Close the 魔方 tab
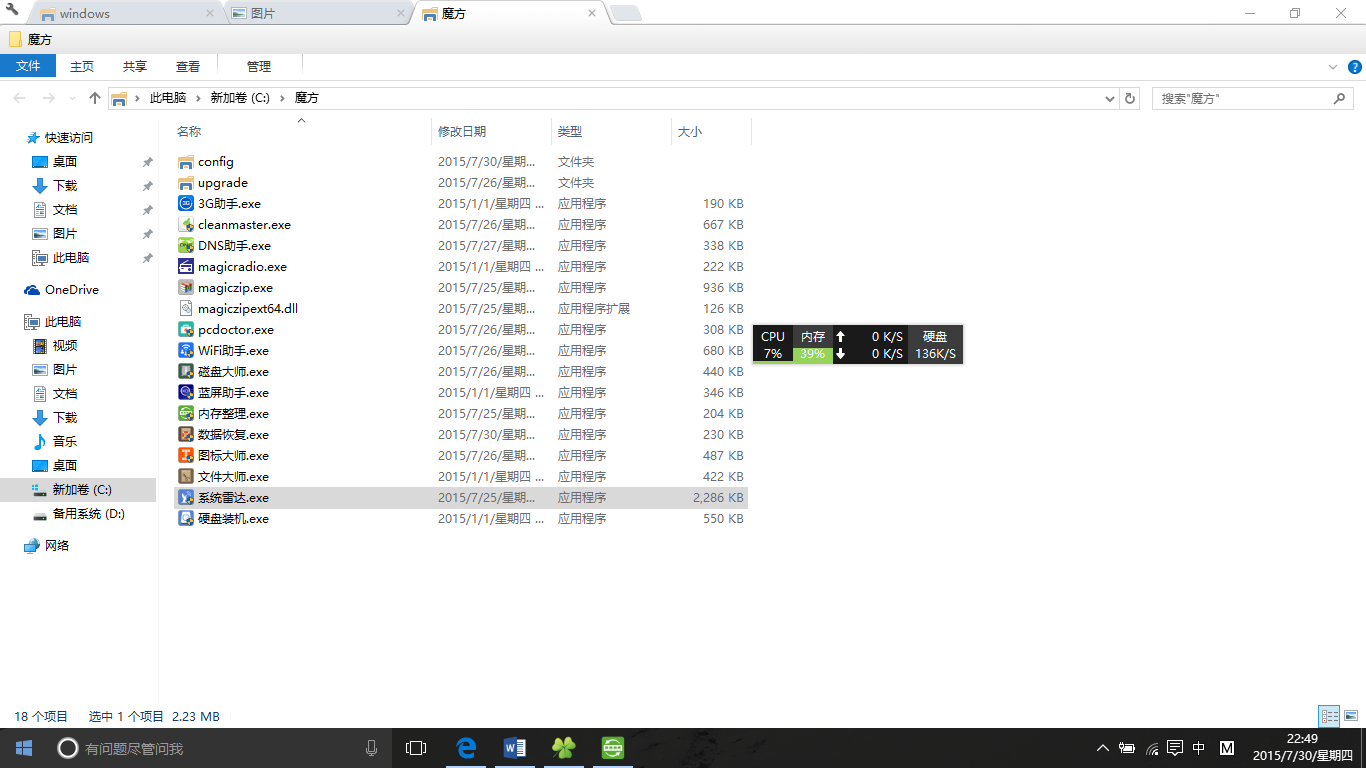This screenshot has width=1366, height=768. pos(592,14)
